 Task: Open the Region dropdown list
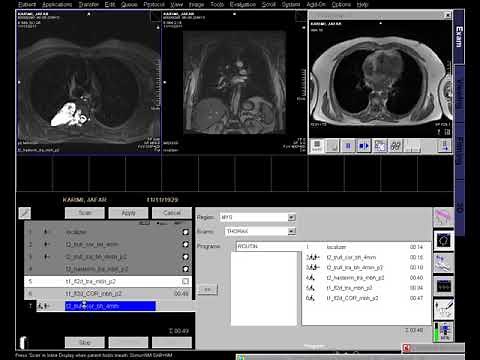point(292,217)
